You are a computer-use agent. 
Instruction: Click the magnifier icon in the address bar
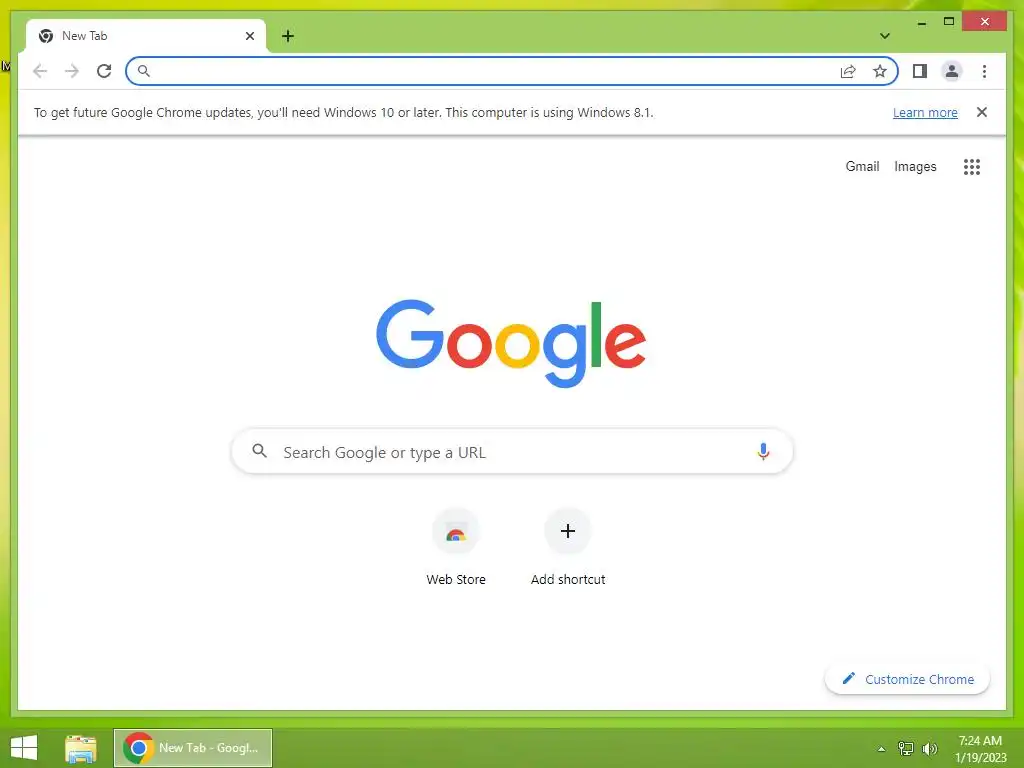click(144, 71)
